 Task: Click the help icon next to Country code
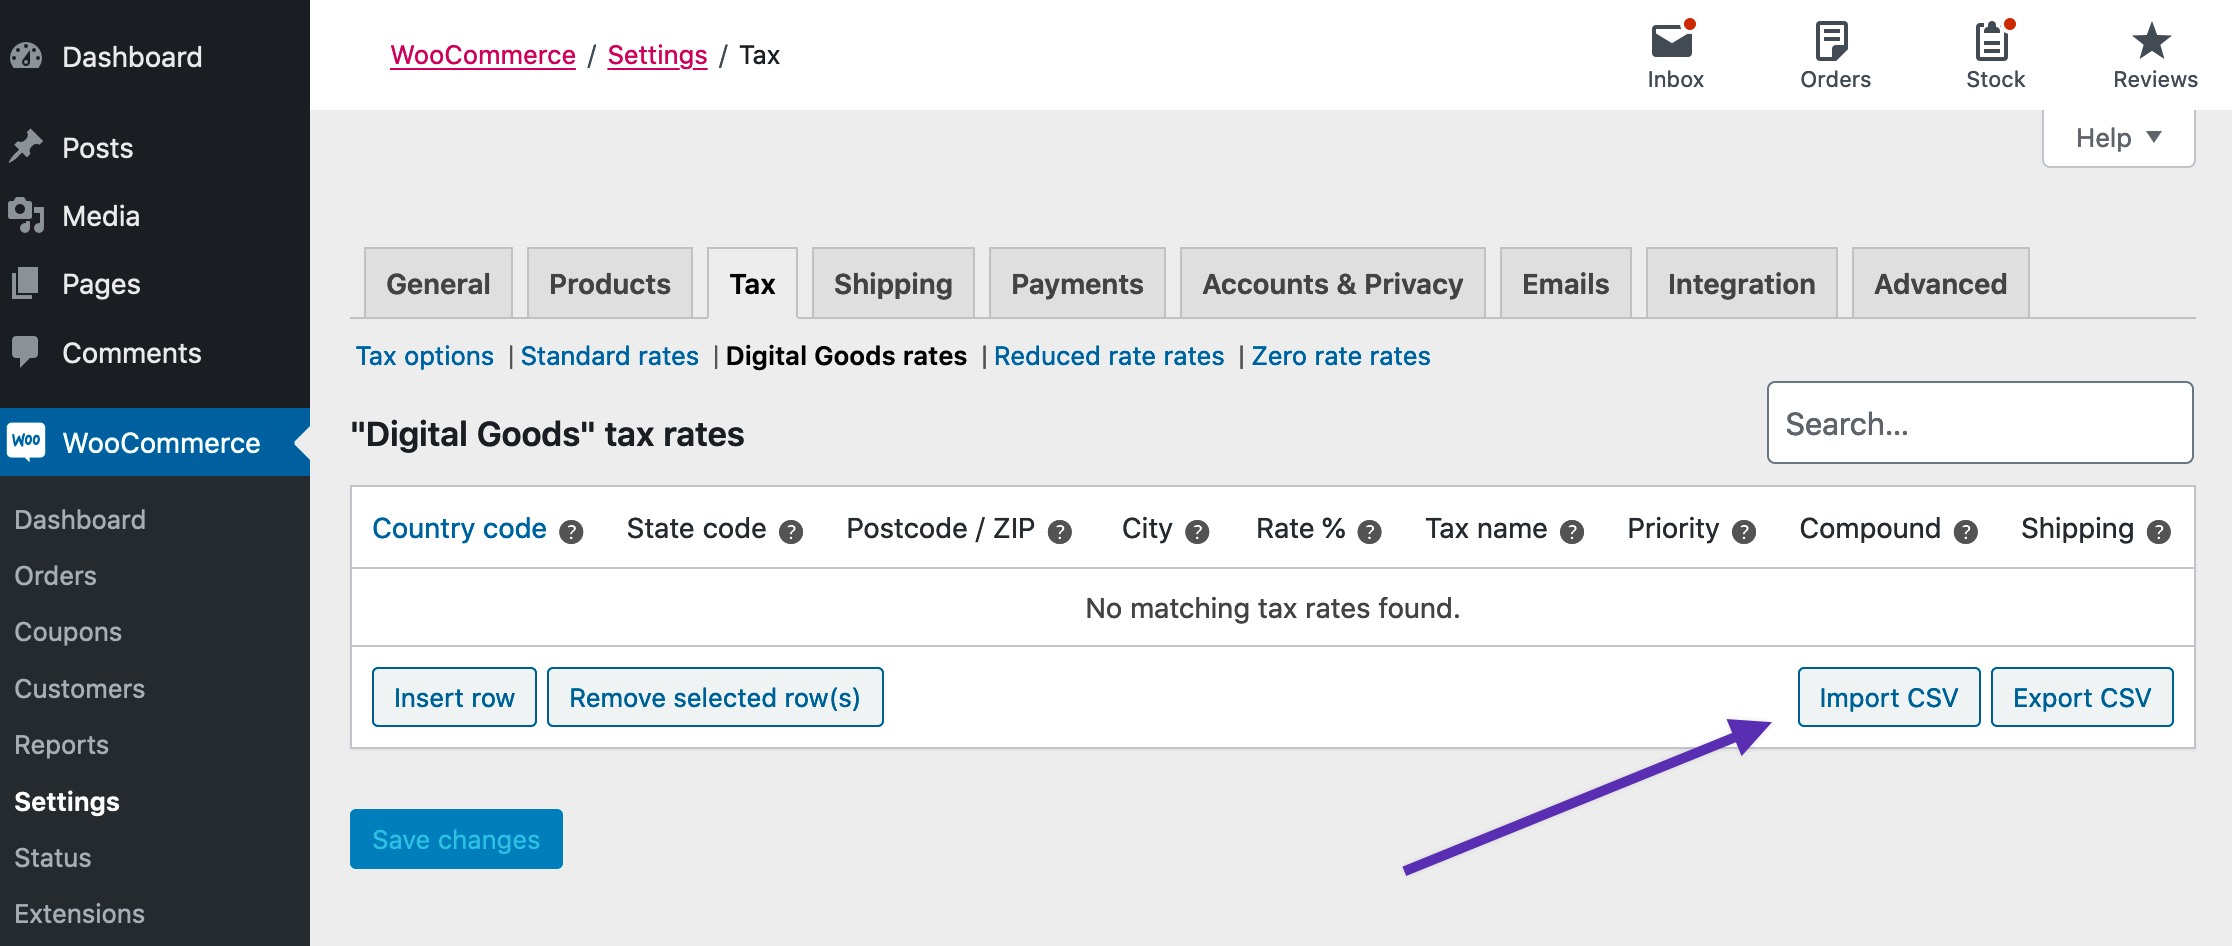tap(571, 532)
